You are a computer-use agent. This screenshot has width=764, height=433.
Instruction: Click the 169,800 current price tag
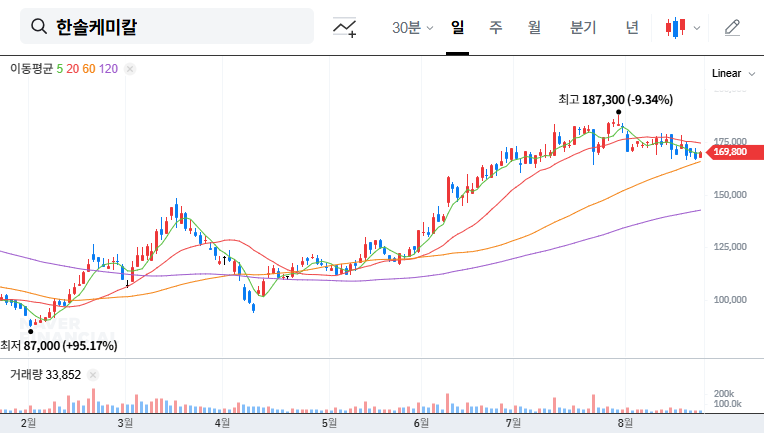[x=734, y=152]
